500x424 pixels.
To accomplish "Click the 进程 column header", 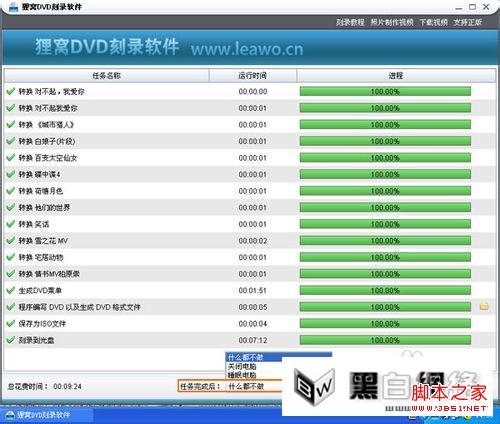I will click(x=396, y=76).
